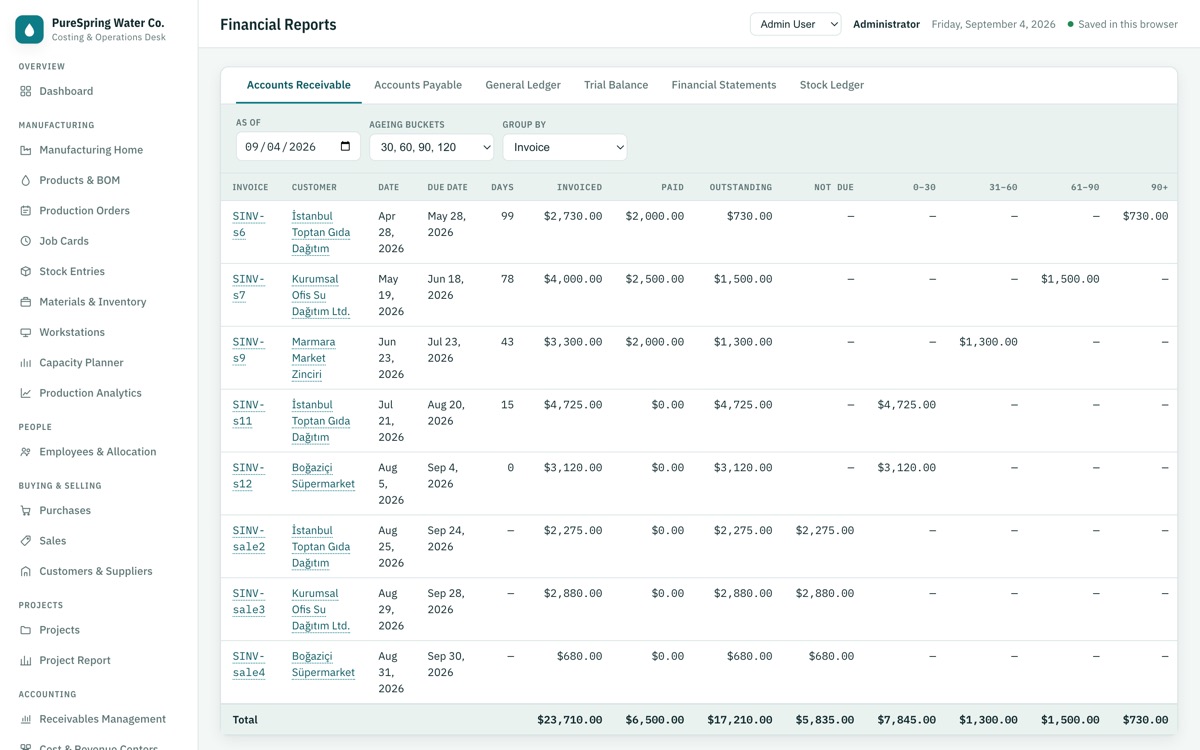Open invoice SINV-s11 link
The width and height of the screenshot is (1200, 750).
(x=249, y=413)
